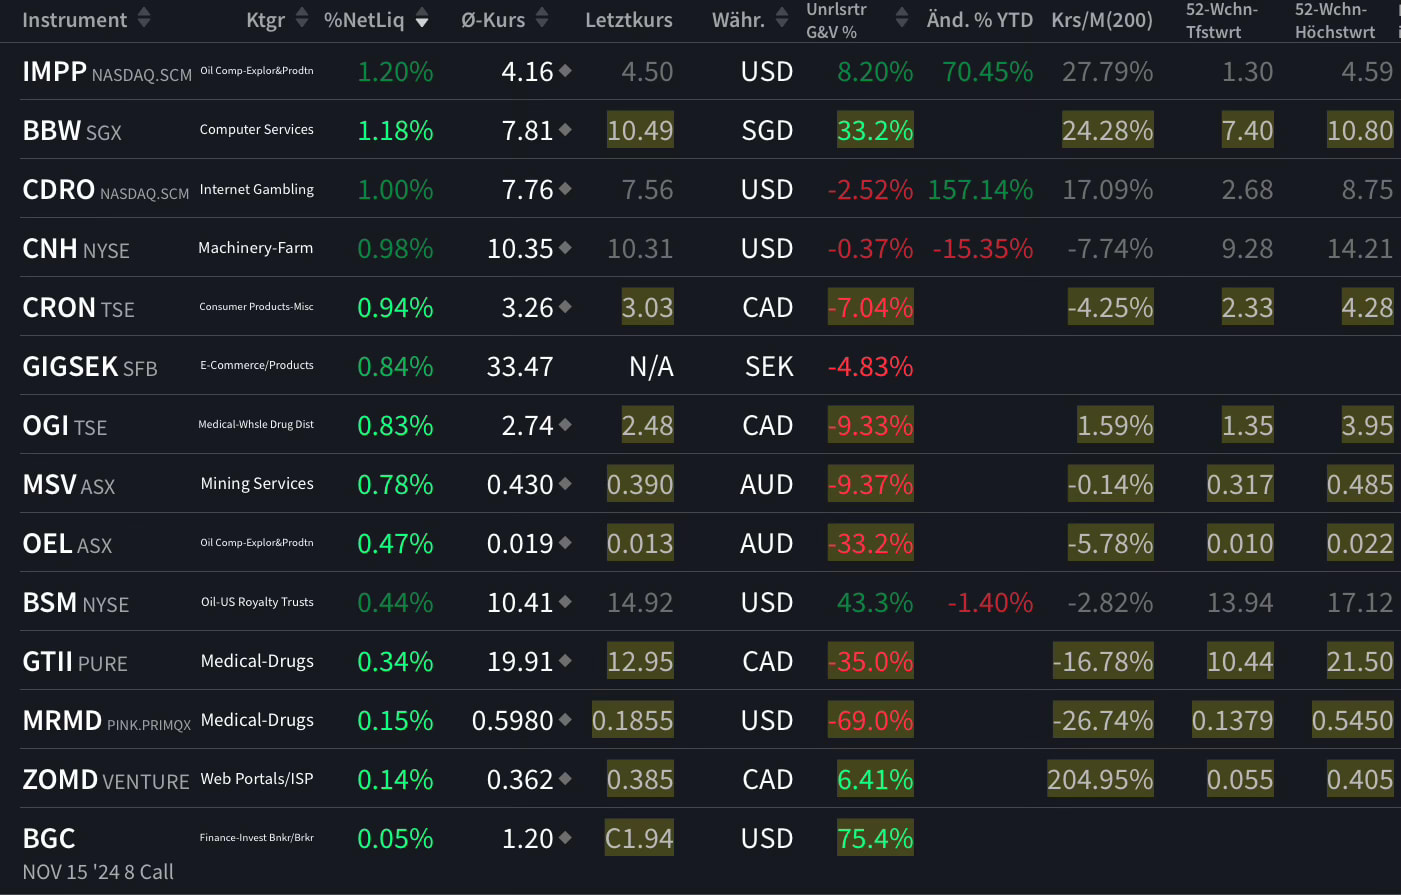This screenshot has height=895, width=1401.
Task: Click the Internet Gambling category cell
Action: click(257, 189)
